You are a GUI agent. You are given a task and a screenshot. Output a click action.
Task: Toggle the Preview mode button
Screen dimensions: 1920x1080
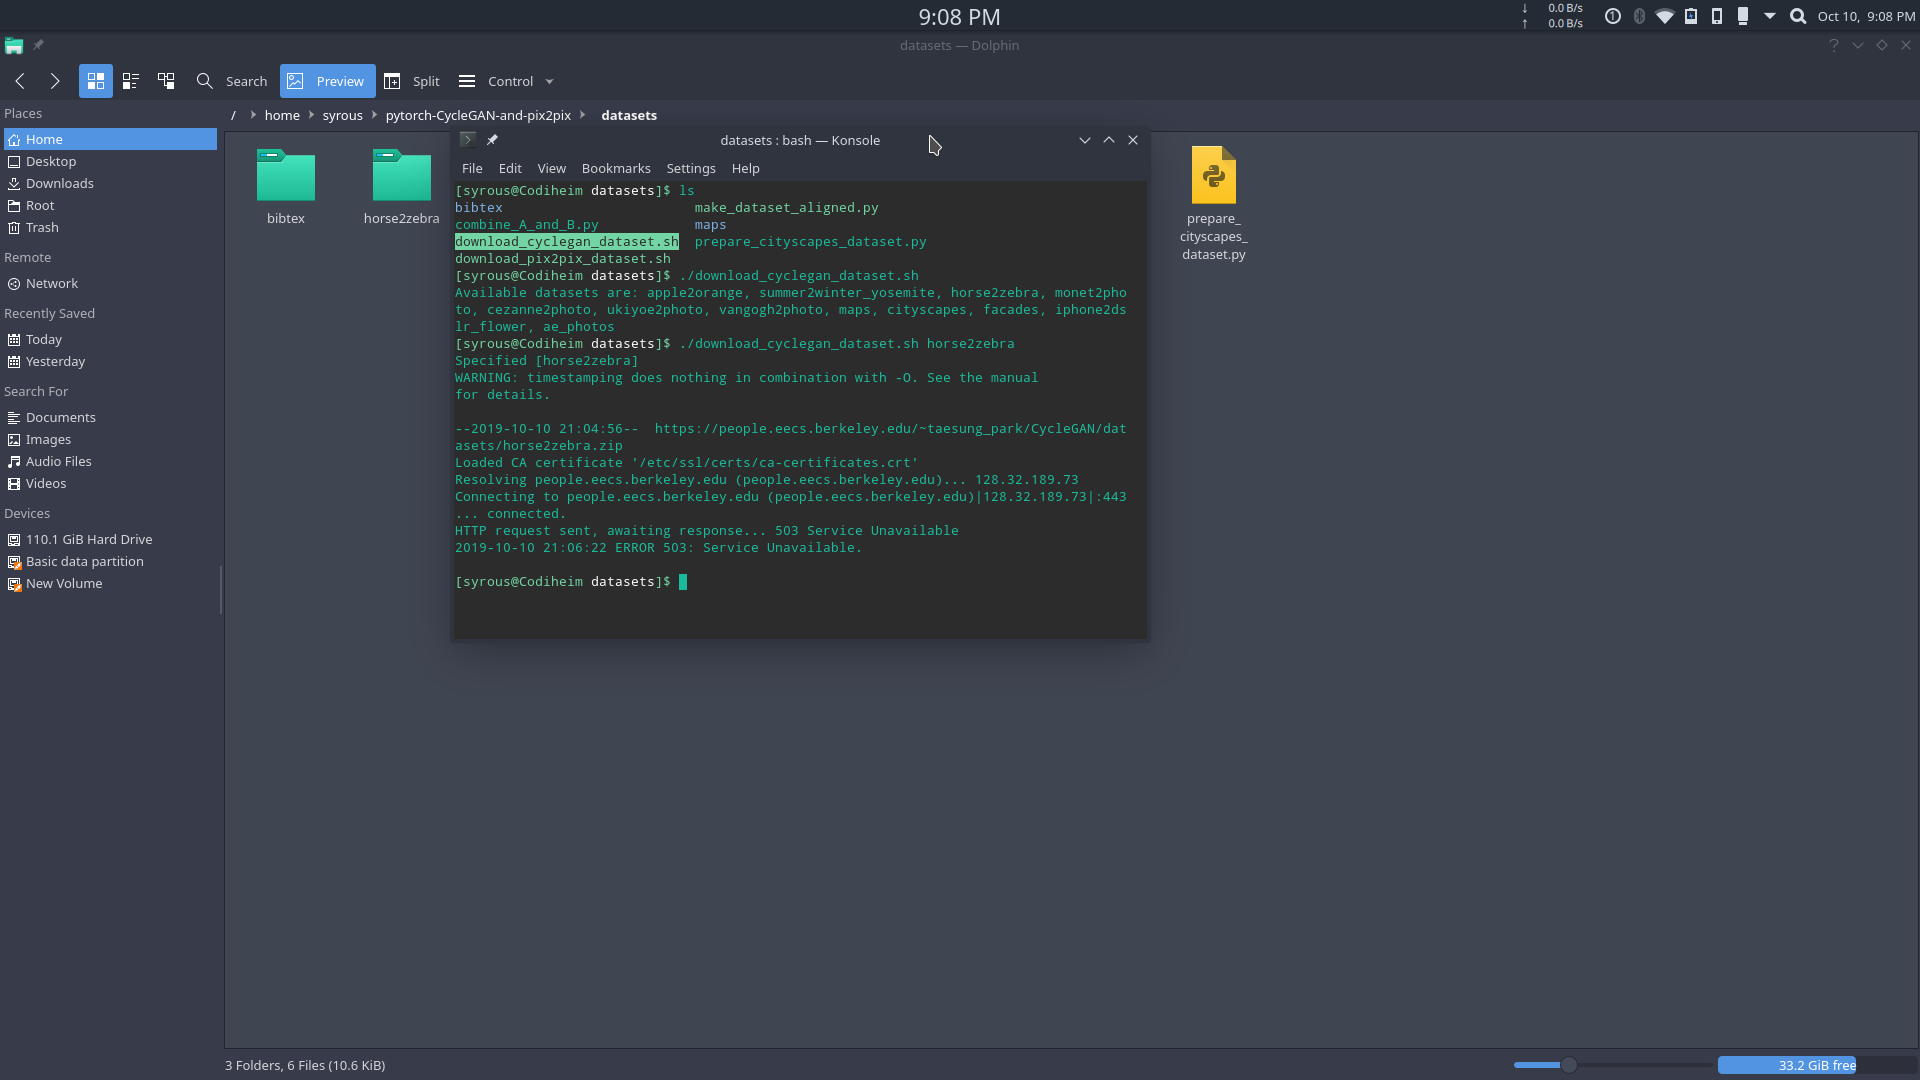pyautogui.click(x=327, y=81)
